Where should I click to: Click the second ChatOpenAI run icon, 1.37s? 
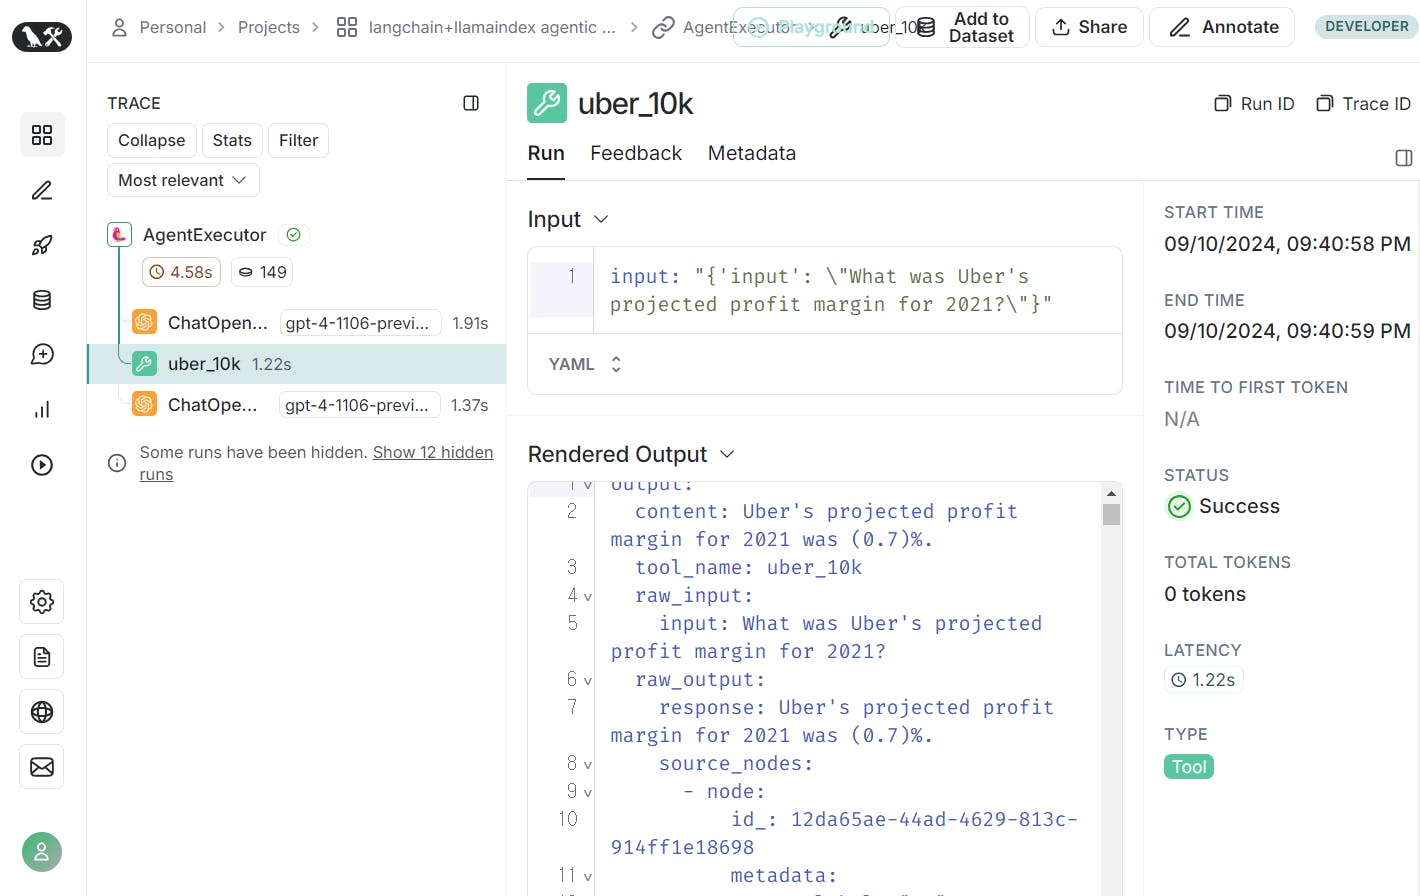pyautogui.click(x=144, y=404)
